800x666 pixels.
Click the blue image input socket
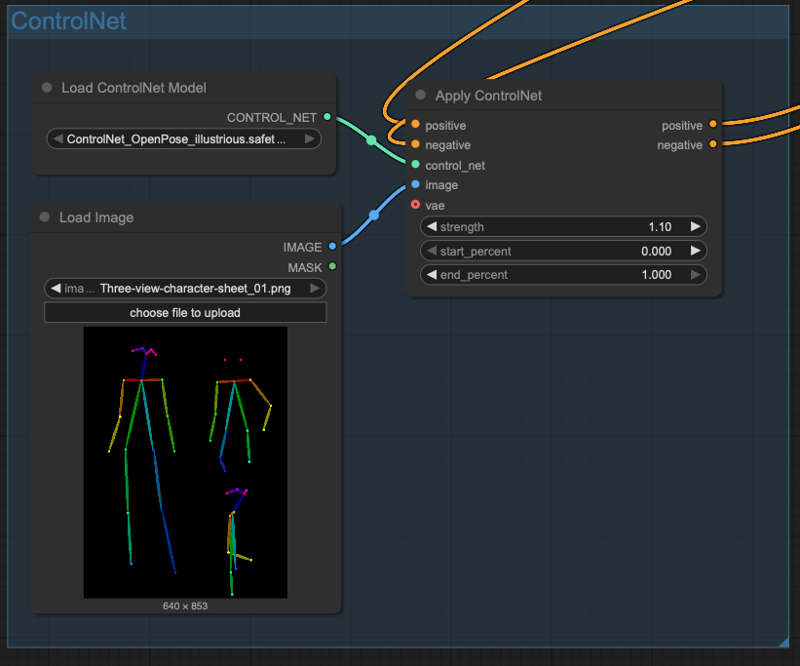click(415, 185)
